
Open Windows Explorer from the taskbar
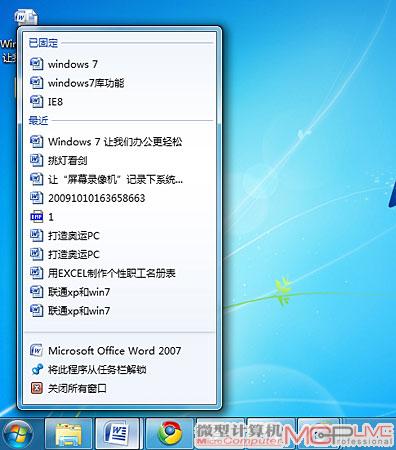[x=68, y=433]
